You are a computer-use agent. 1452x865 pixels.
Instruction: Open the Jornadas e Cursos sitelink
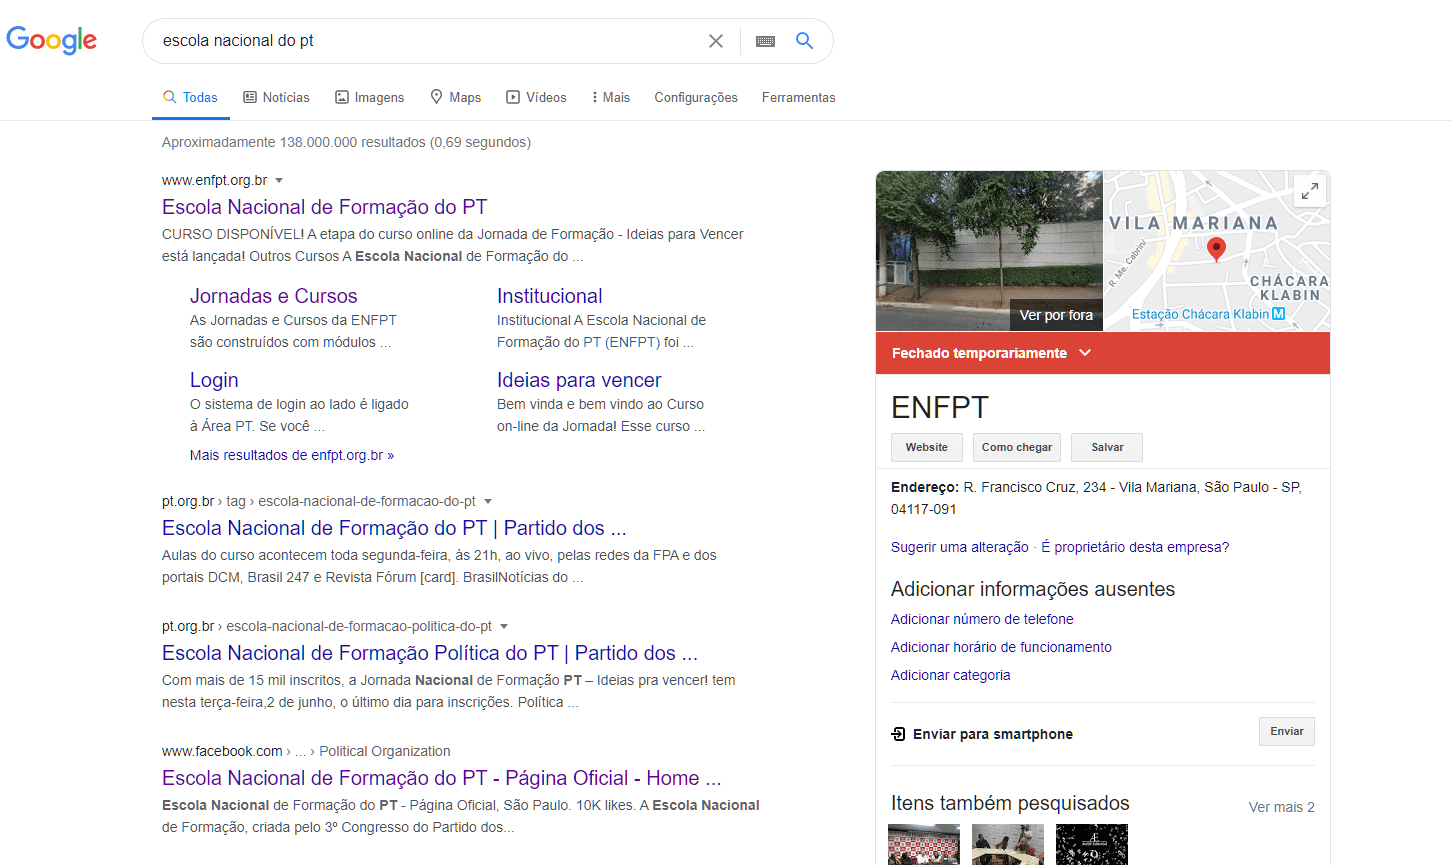[273, 296]
